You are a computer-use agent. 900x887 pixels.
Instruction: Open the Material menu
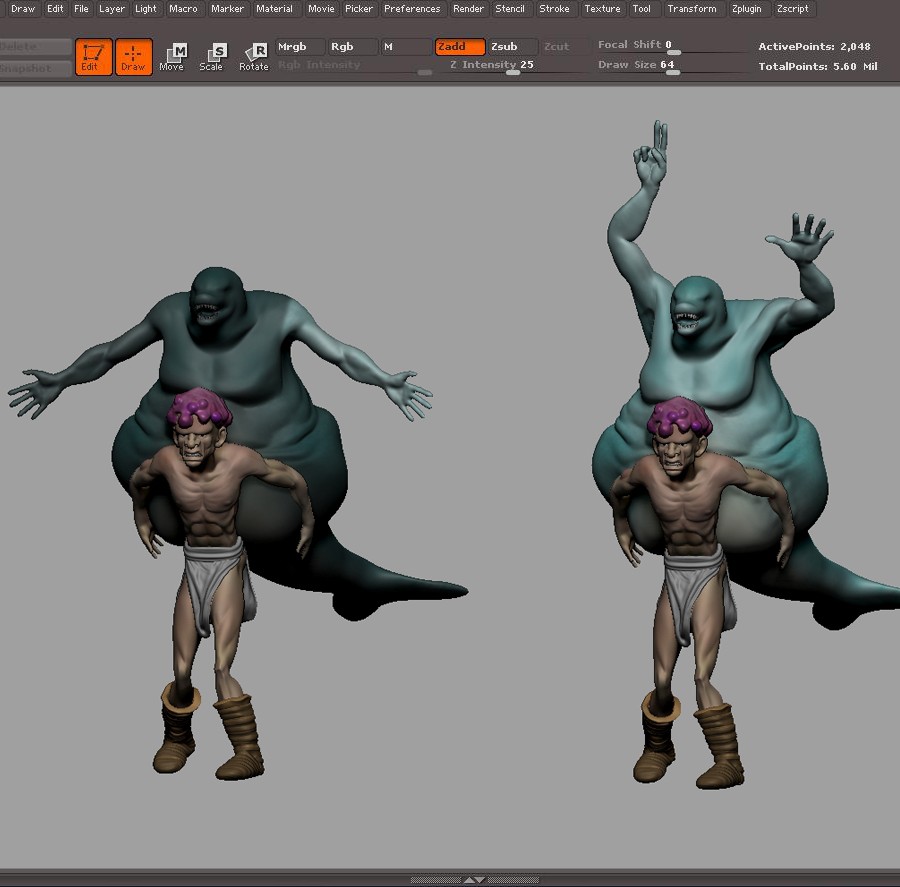pyautogui.click(x=274, y=9)
